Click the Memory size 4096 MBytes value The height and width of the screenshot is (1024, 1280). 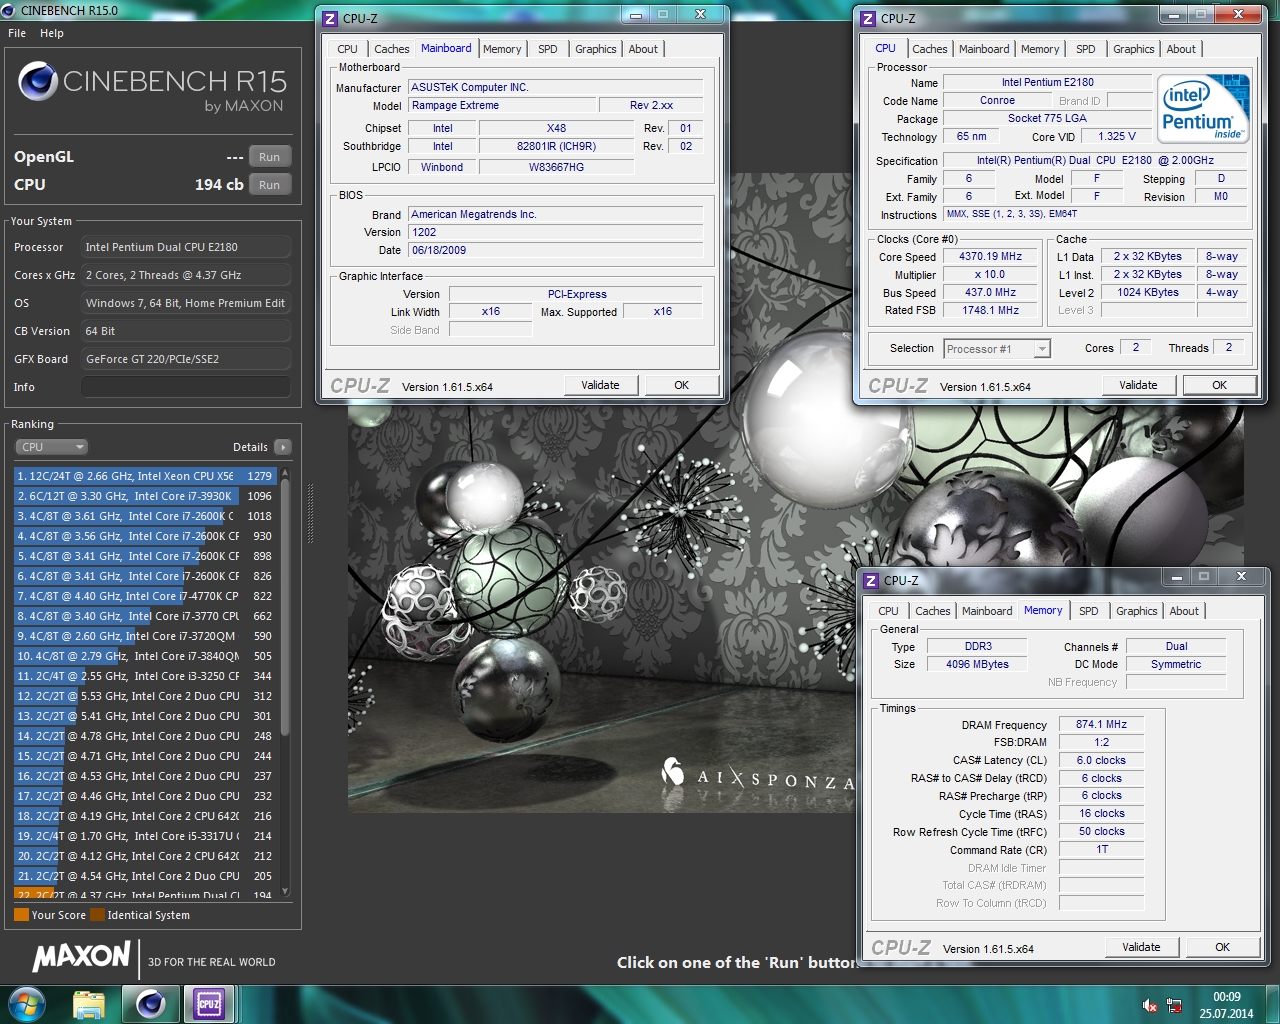click(x=977, y=665)
